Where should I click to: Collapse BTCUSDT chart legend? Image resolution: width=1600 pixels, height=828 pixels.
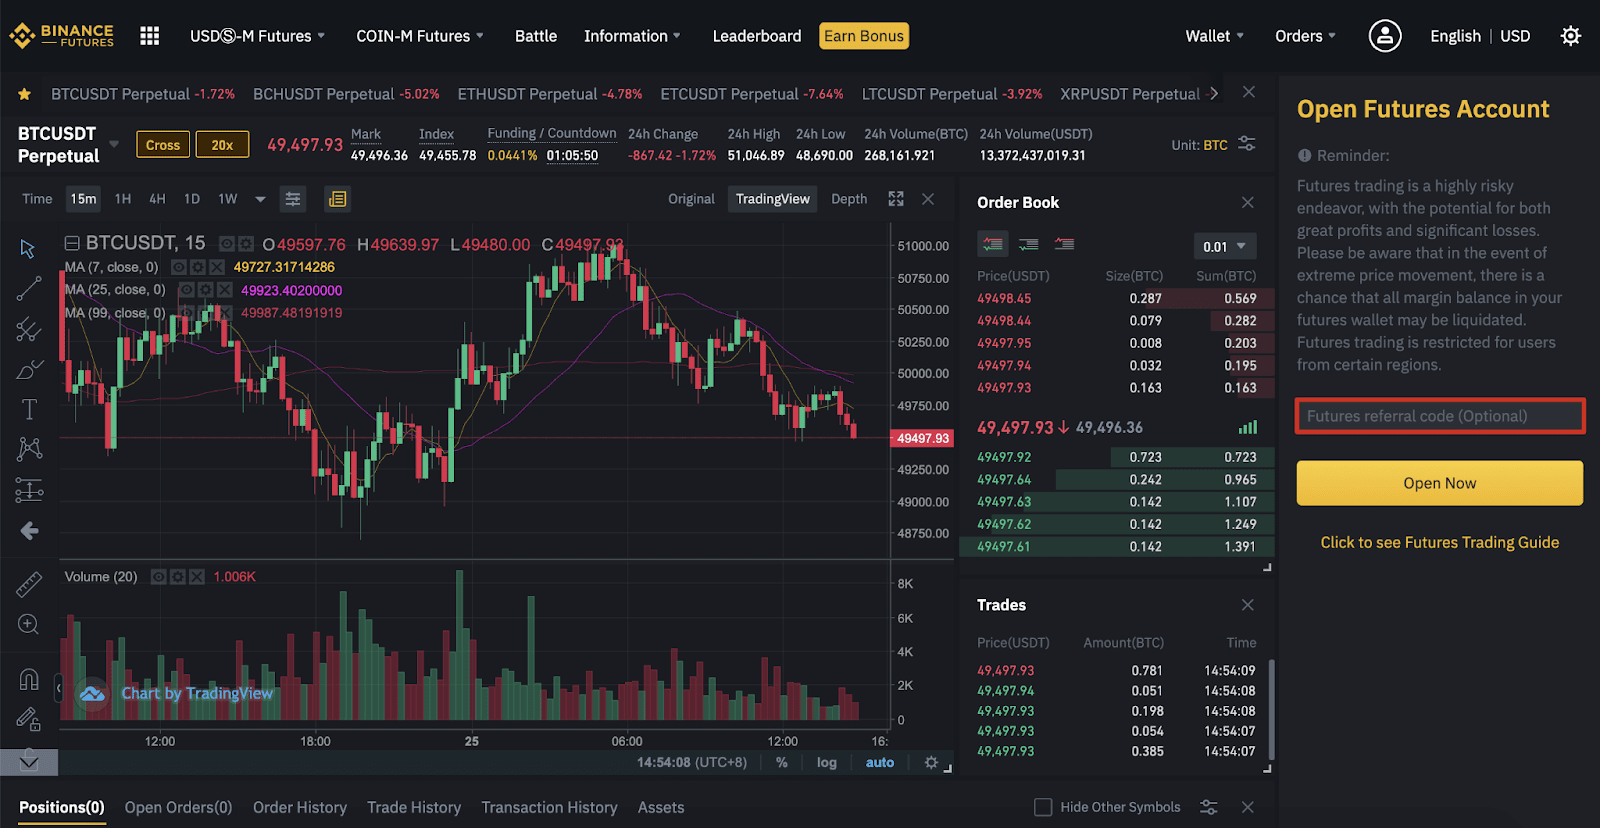pyautogui.click(x=72, y=243)
